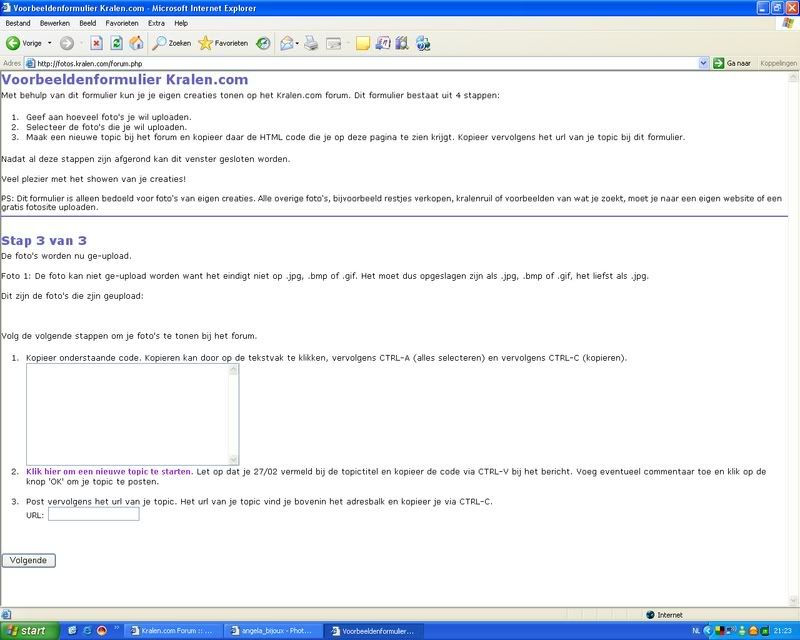Launch Internet Explorer from Quick Launch
Screen dimensions: 800x640
87,631
